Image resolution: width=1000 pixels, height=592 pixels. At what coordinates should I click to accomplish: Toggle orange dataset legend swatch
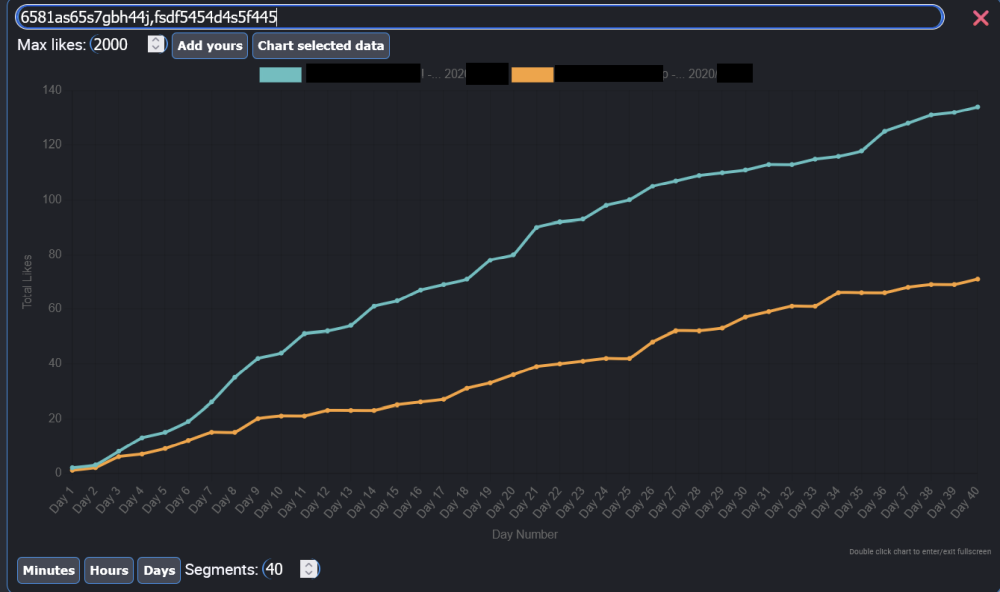[533, 75]
